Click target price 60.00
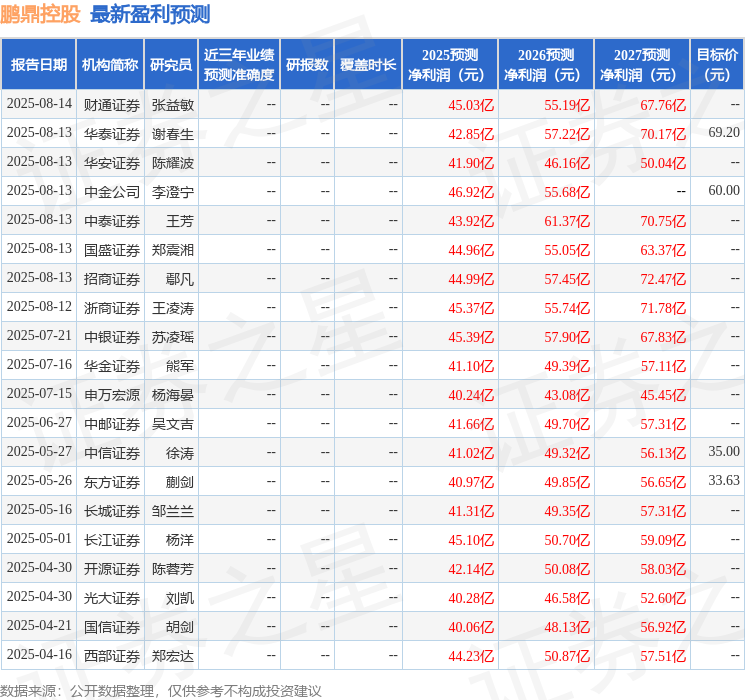This screenshot has height=700, width=745. 724,191
